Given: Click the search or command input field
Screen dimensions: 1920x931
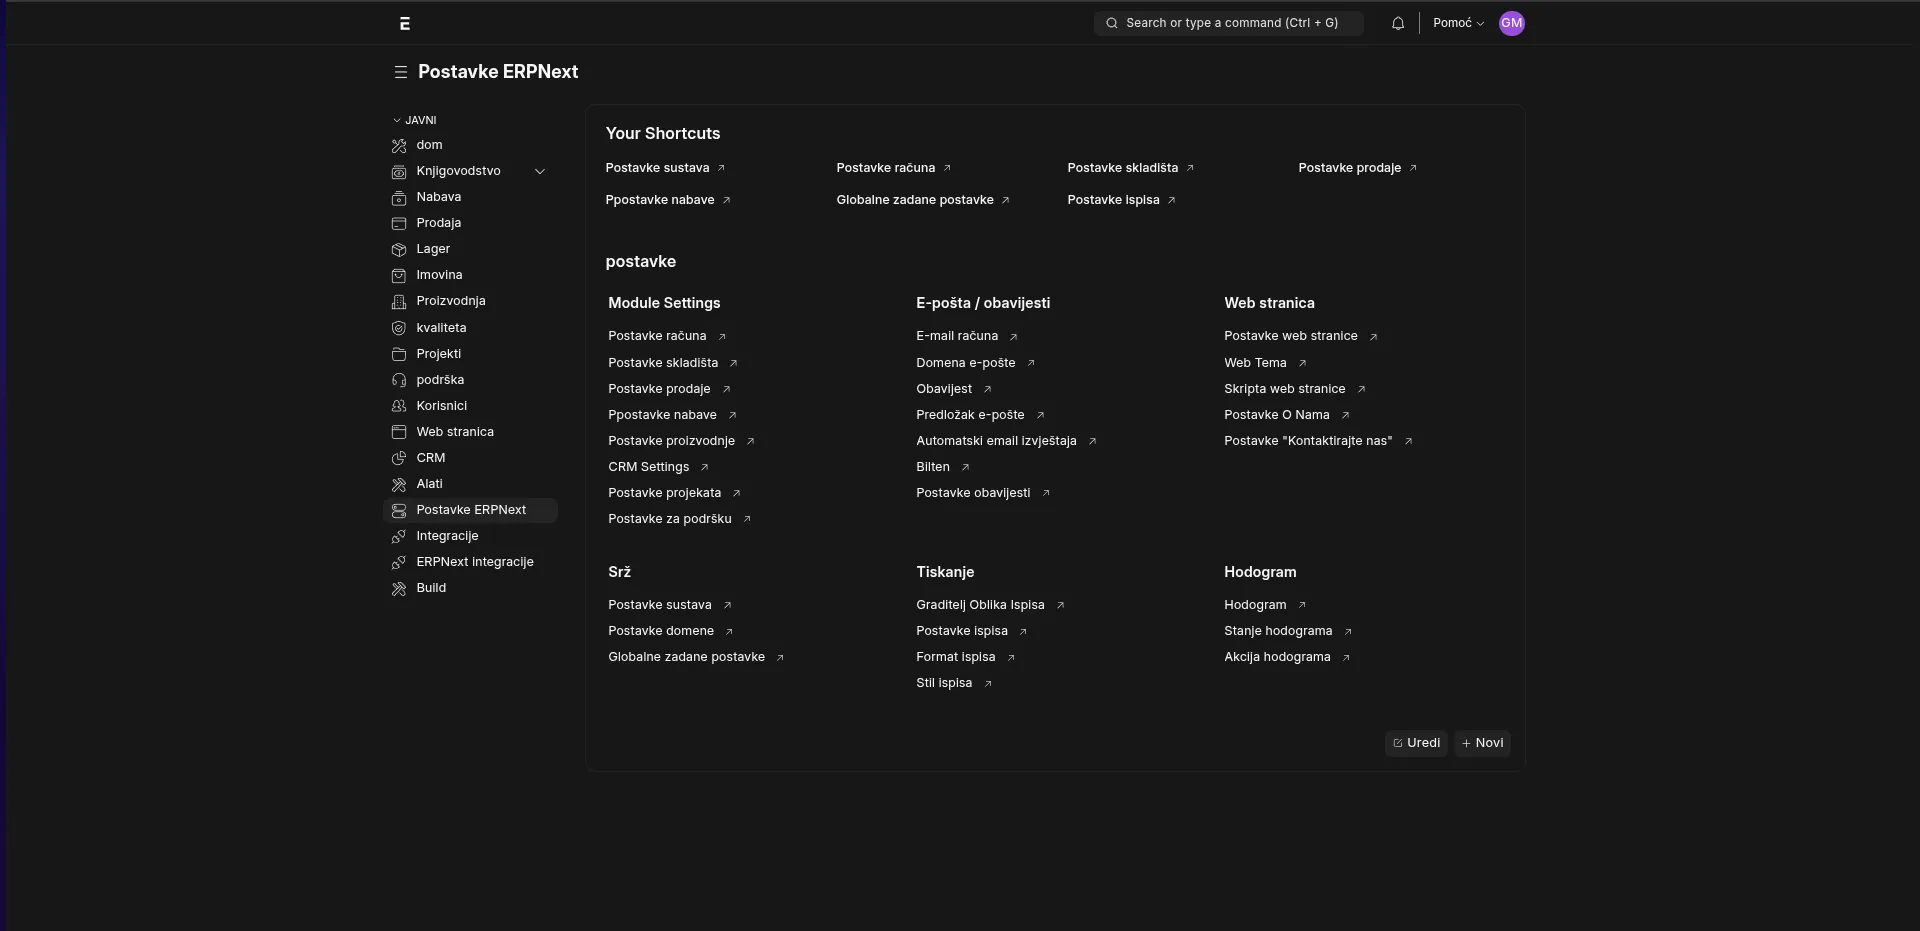Looking at the screenshot, I should pyautogui.click(x=1230, y=23).
